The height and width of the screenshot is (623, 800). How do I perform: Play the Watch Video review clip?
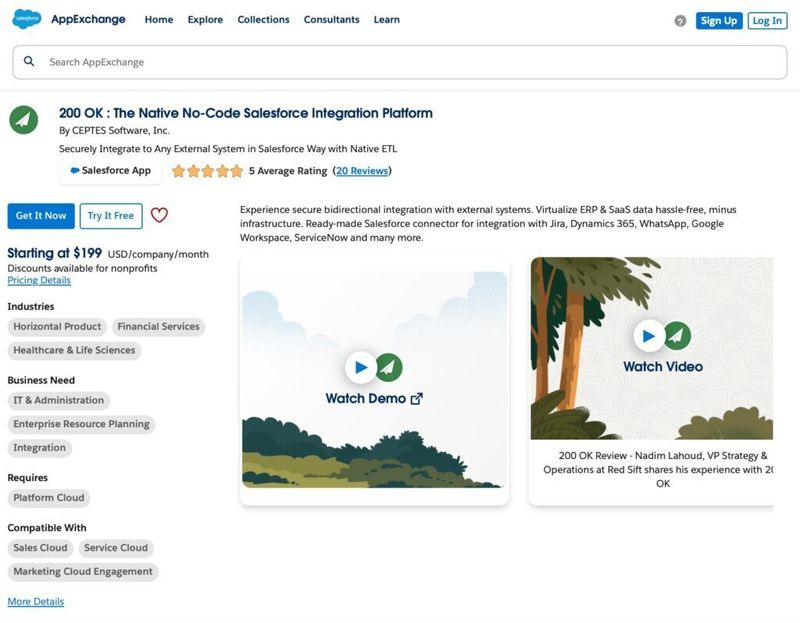point(648,336)
